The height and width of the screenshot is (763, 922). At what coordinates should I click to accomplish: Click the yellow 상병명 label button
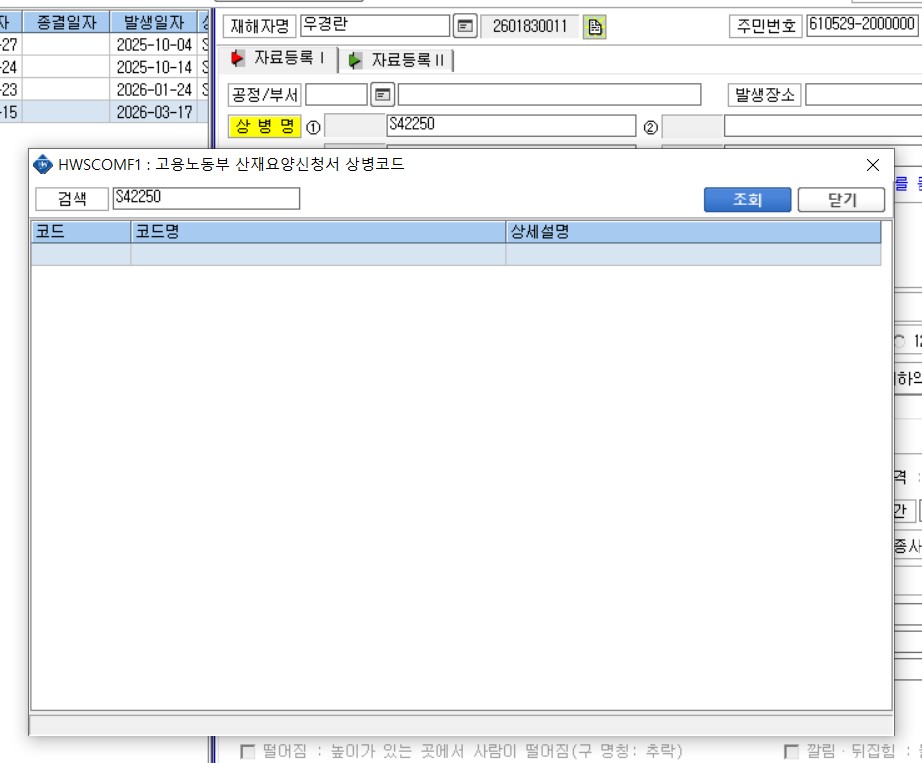point(265,126)
